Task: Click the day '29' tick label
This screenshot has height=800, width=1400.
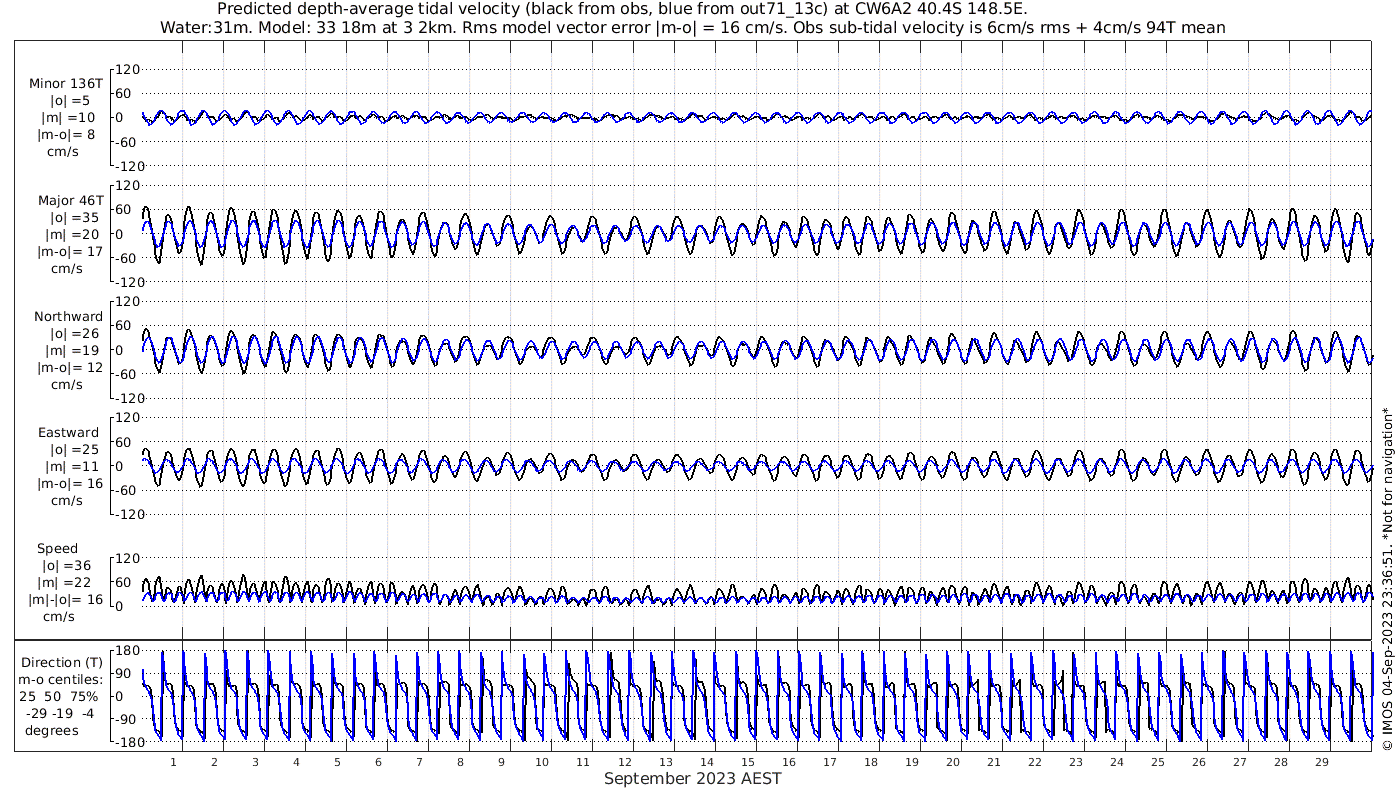Action: click(1321, 762)
